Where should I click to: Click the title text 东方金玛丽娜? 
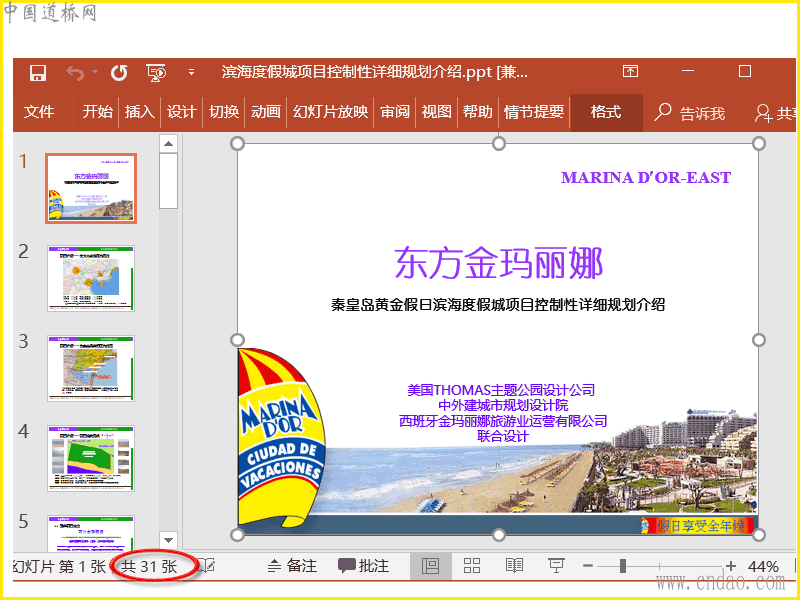(498, 263)
